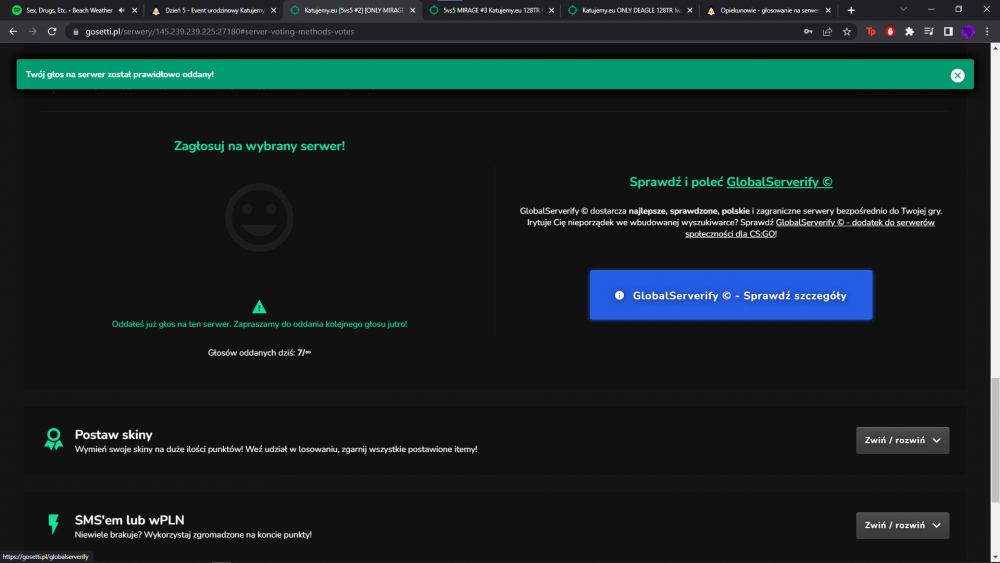Open the tab search chevron dropdown

click(903, 10)
